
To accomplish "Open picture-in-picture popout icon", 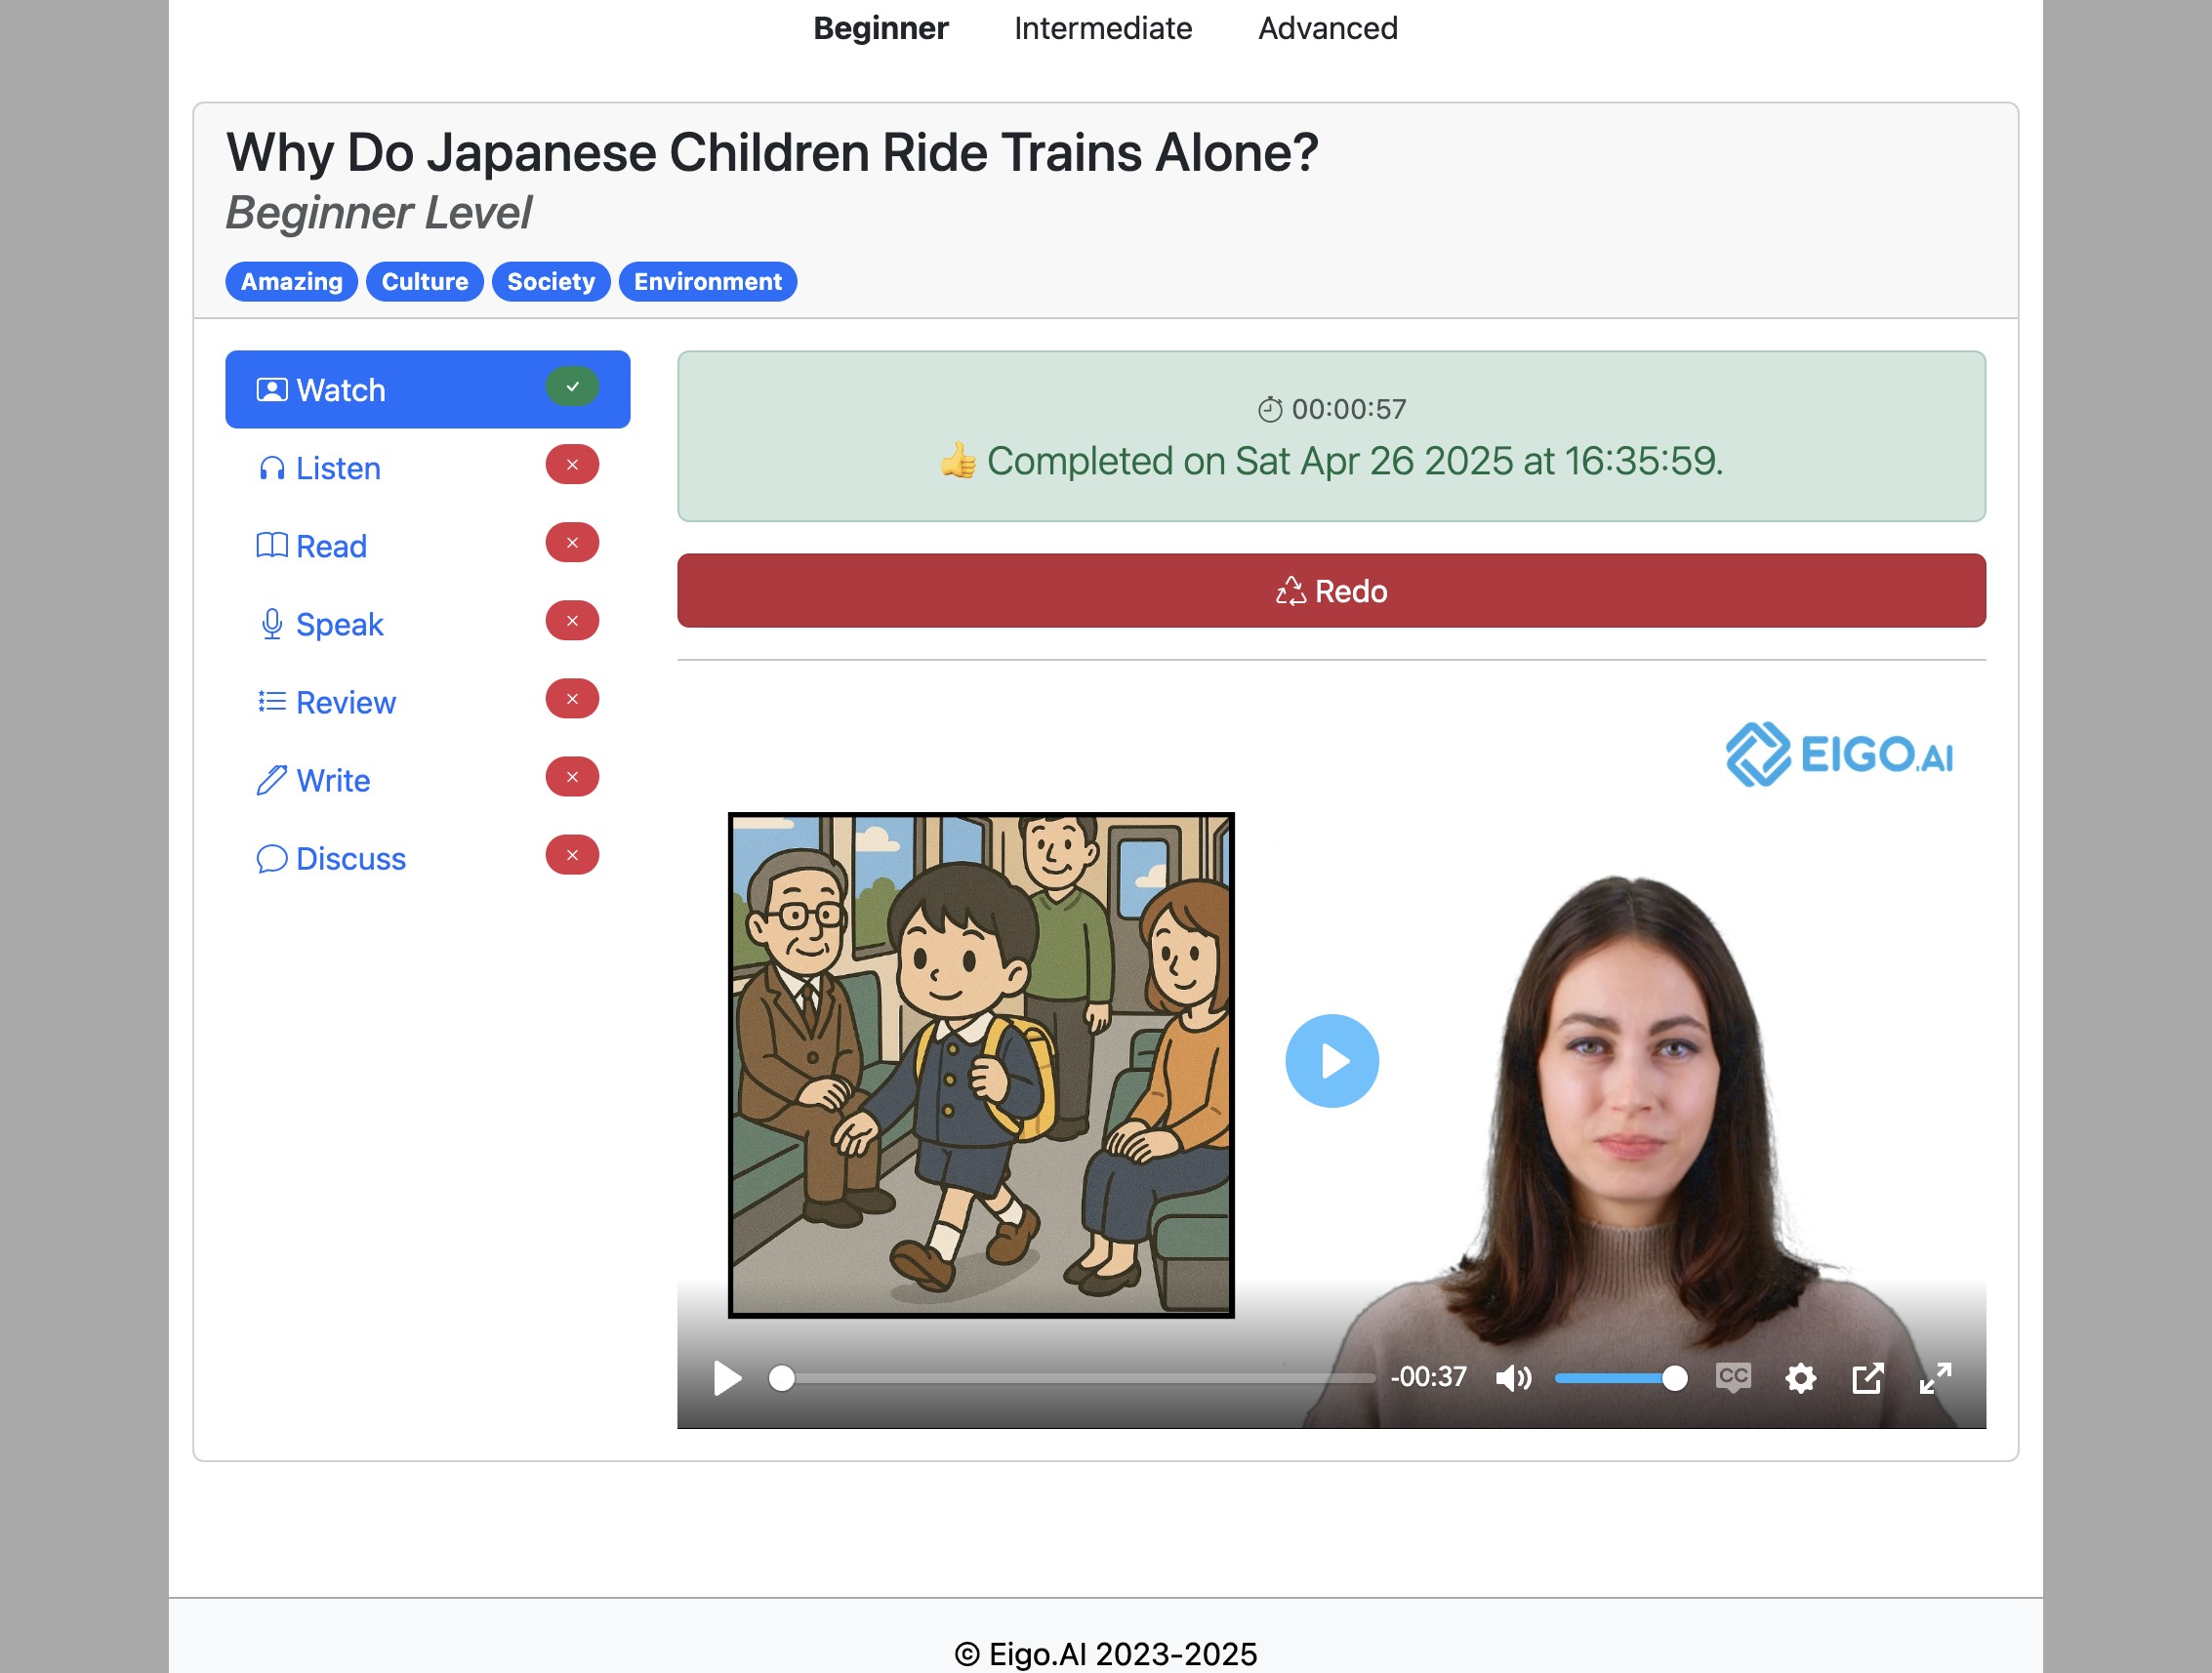I will pyautogui.click(x=1867, y=1378).
